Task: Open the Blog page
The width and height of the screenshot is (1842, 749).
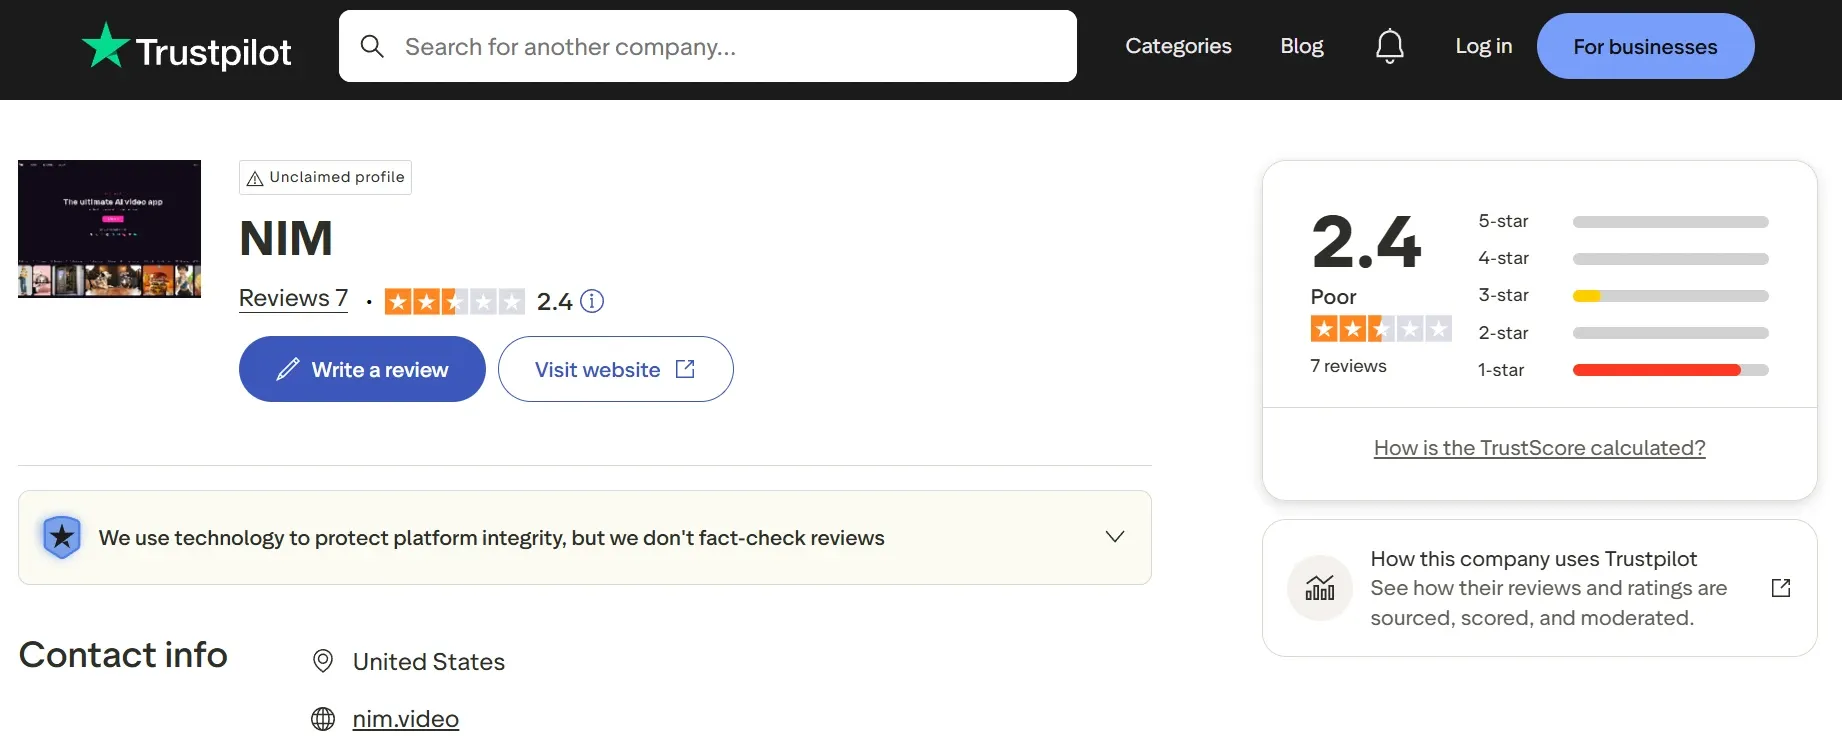Action: click(x=1302, y=46)
